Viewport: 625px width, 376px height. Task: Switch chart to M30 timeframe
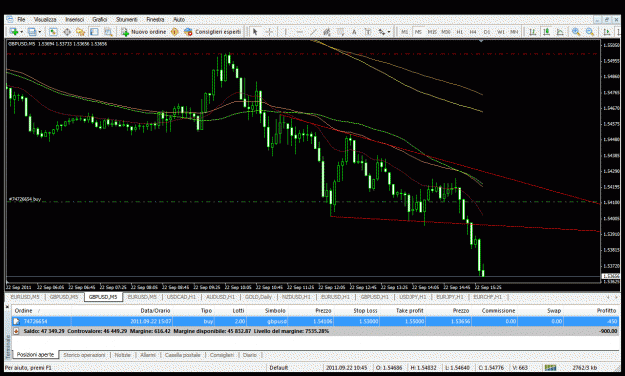click(446, 31)
